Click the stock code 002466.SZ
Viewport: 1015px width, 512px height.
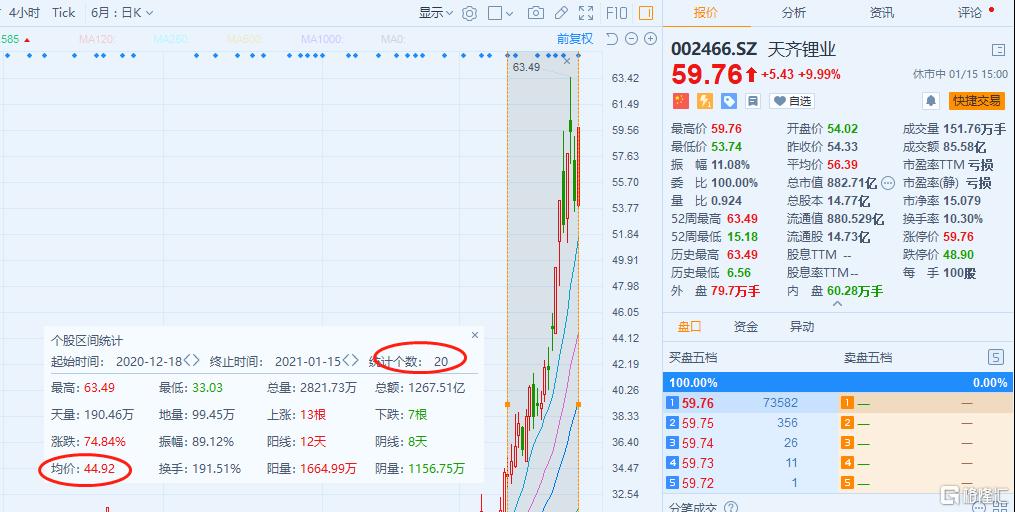pos(714,50)
